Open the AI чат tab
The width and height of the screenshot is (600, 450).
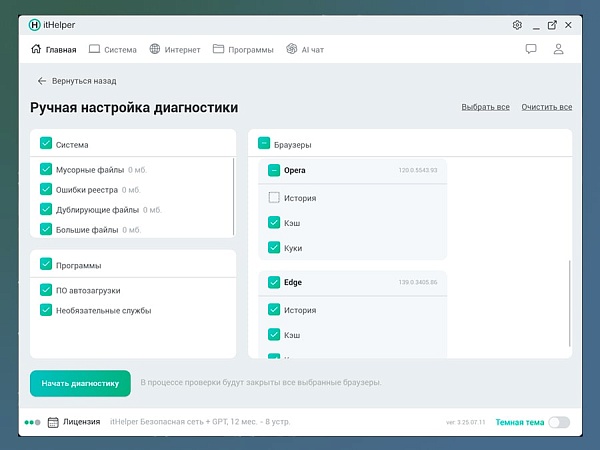[x=305, y=49]
